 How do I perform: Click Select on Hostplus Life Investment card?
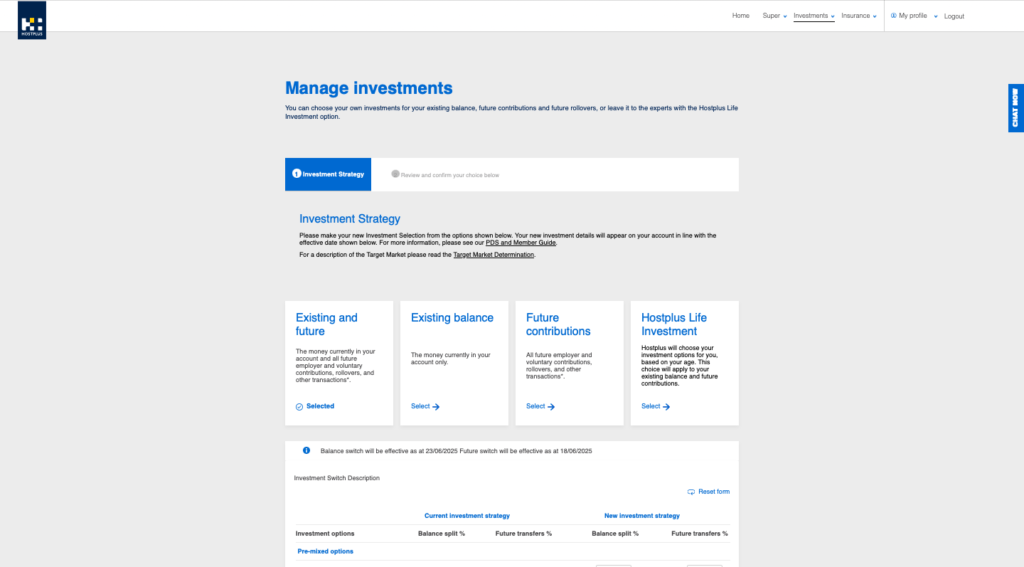point(650,406)
